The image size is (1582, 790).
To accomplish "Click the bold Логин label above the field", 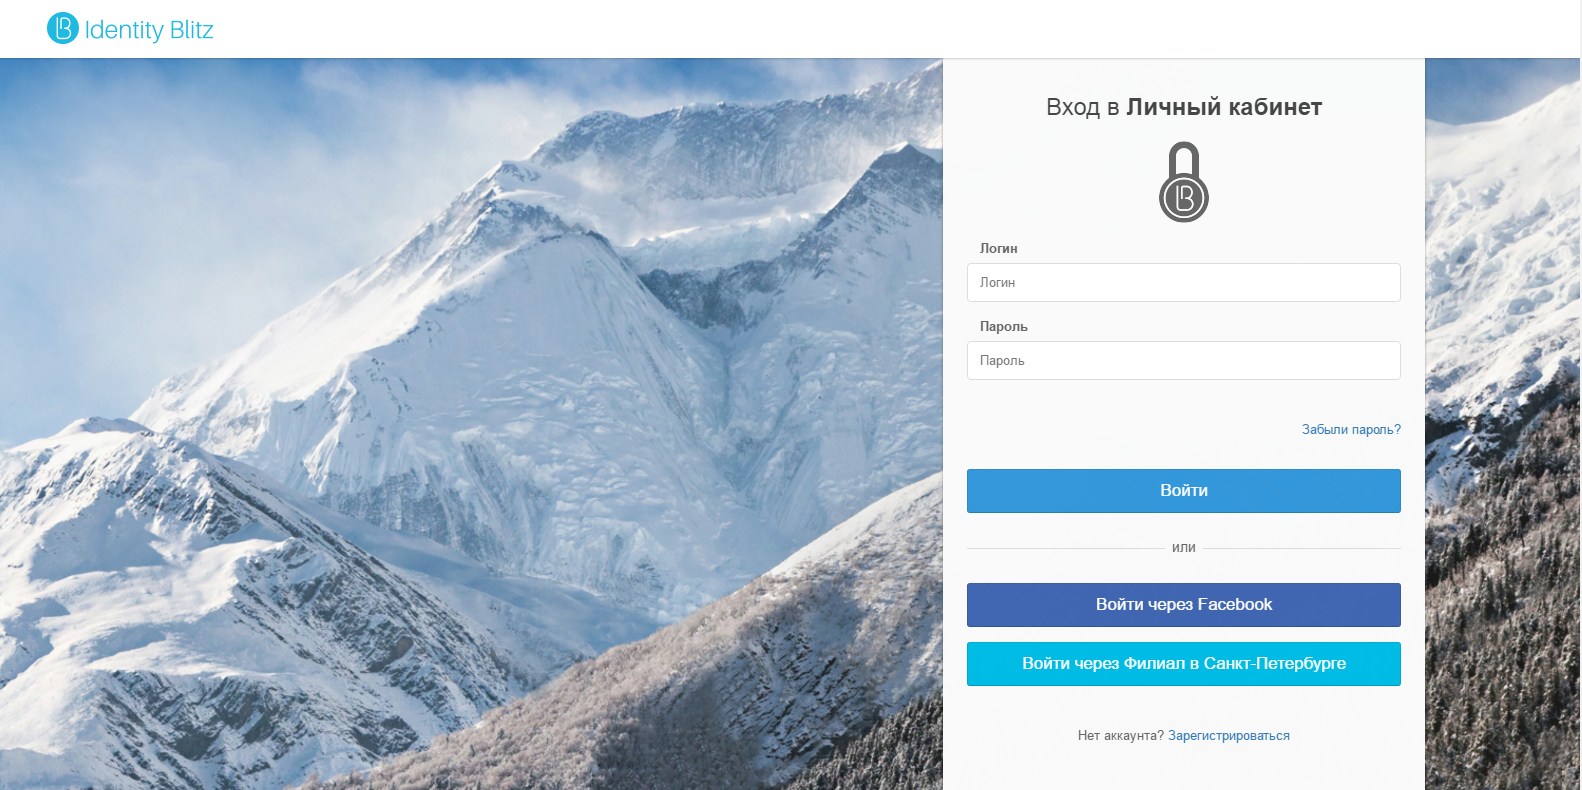I will coord(998,248).
